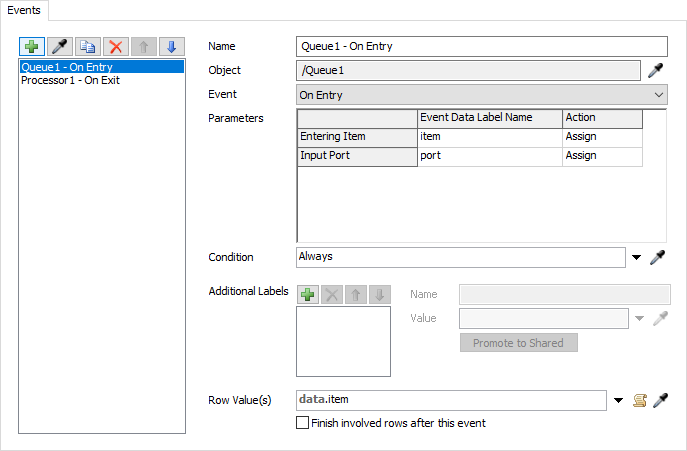Image resolution: width=687 pixels, height=451 pixels.
Task: Expand the Condition dropdown arrow
Action: click(x=636, y=258)
